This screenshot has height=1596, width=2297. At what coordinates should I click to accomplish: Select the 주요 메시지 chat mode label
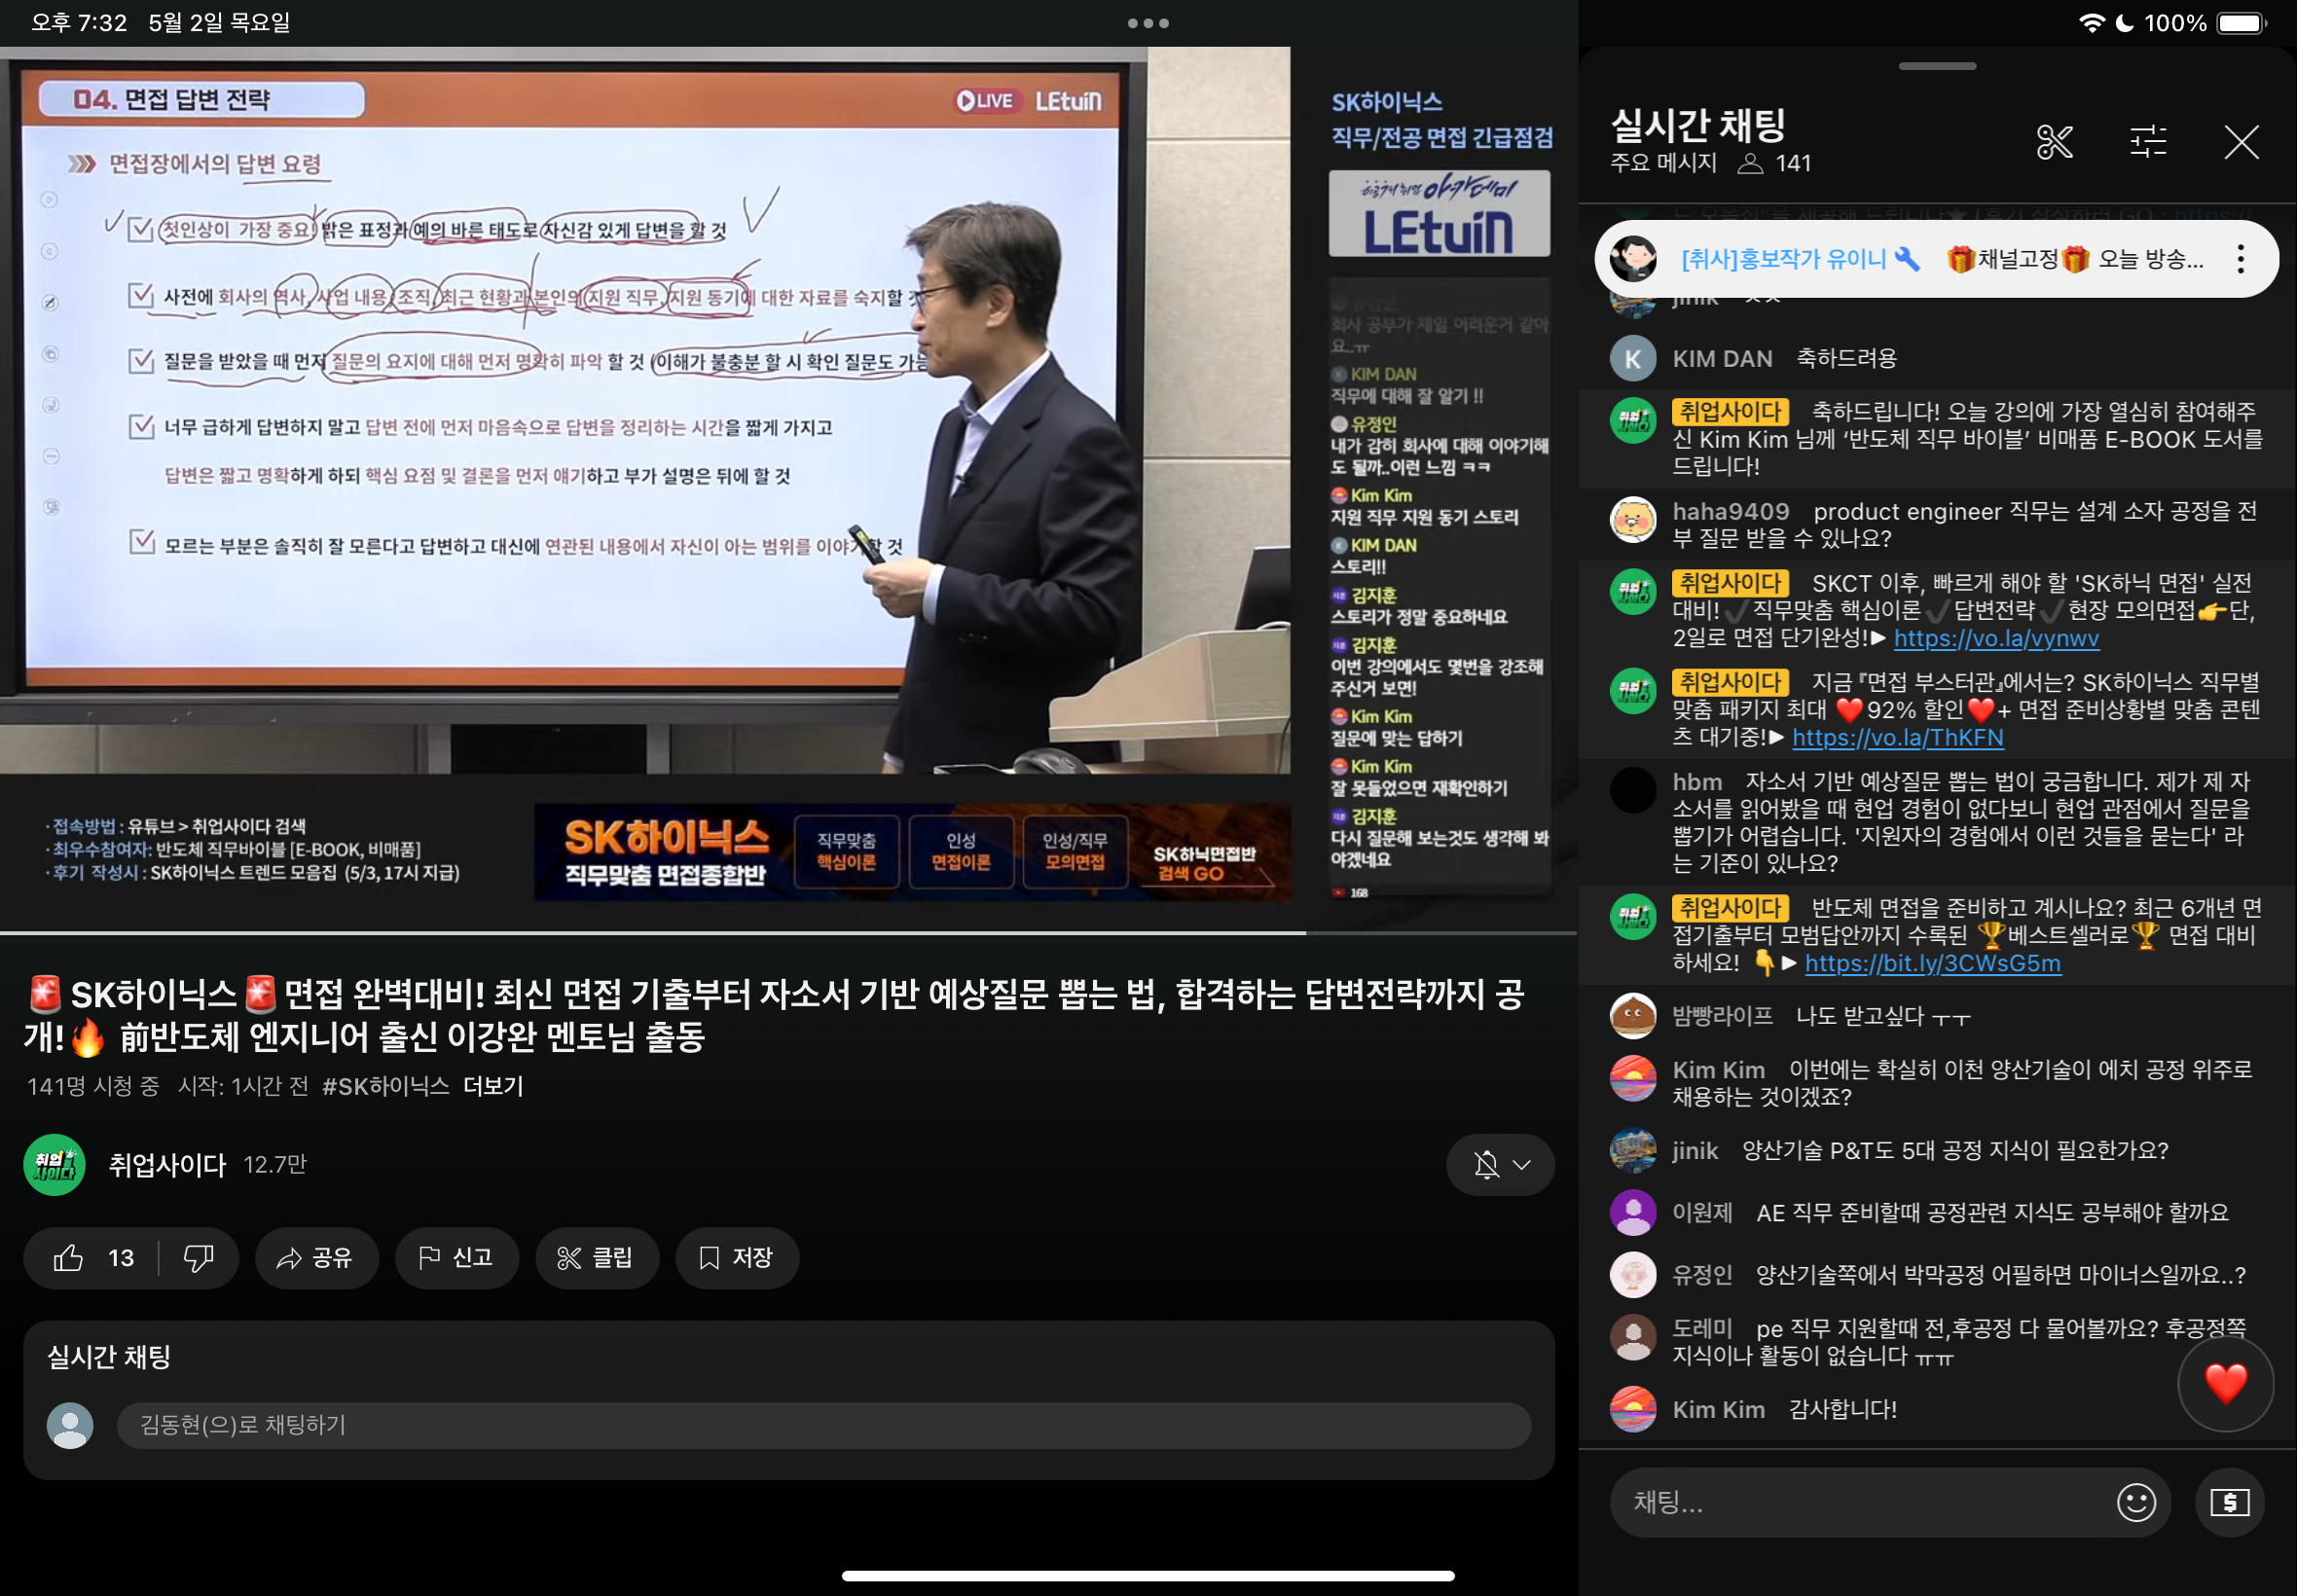point(1662,163)
